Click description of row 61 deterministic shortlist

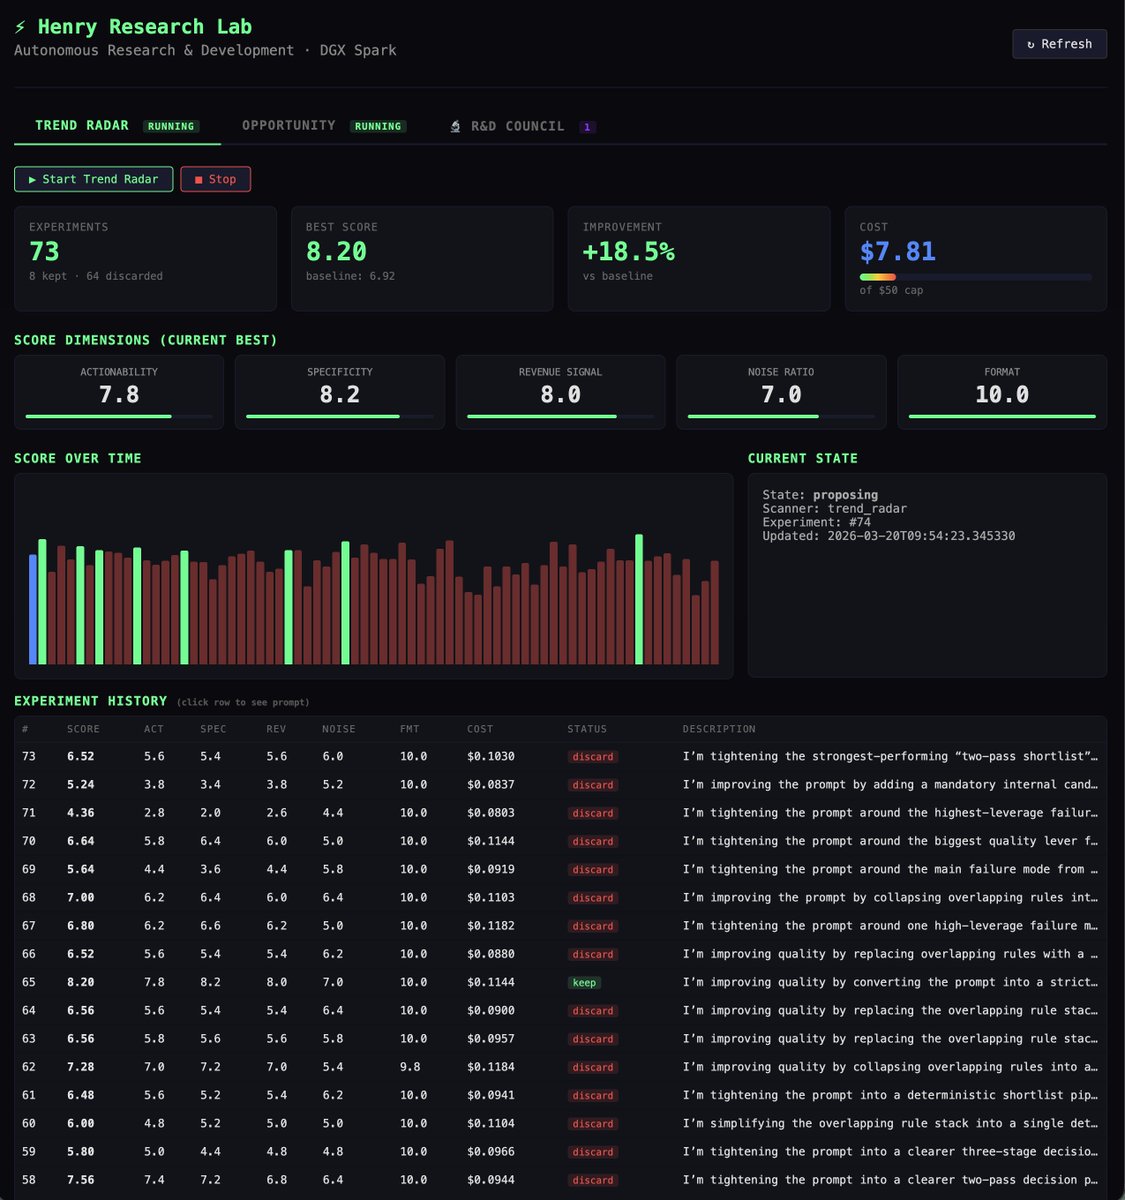pyautogui.click(x=890, y=1095)
